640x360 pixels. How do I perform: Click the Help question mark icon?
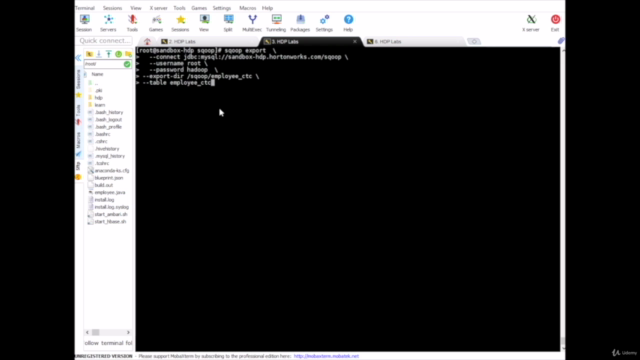(348, 23)
